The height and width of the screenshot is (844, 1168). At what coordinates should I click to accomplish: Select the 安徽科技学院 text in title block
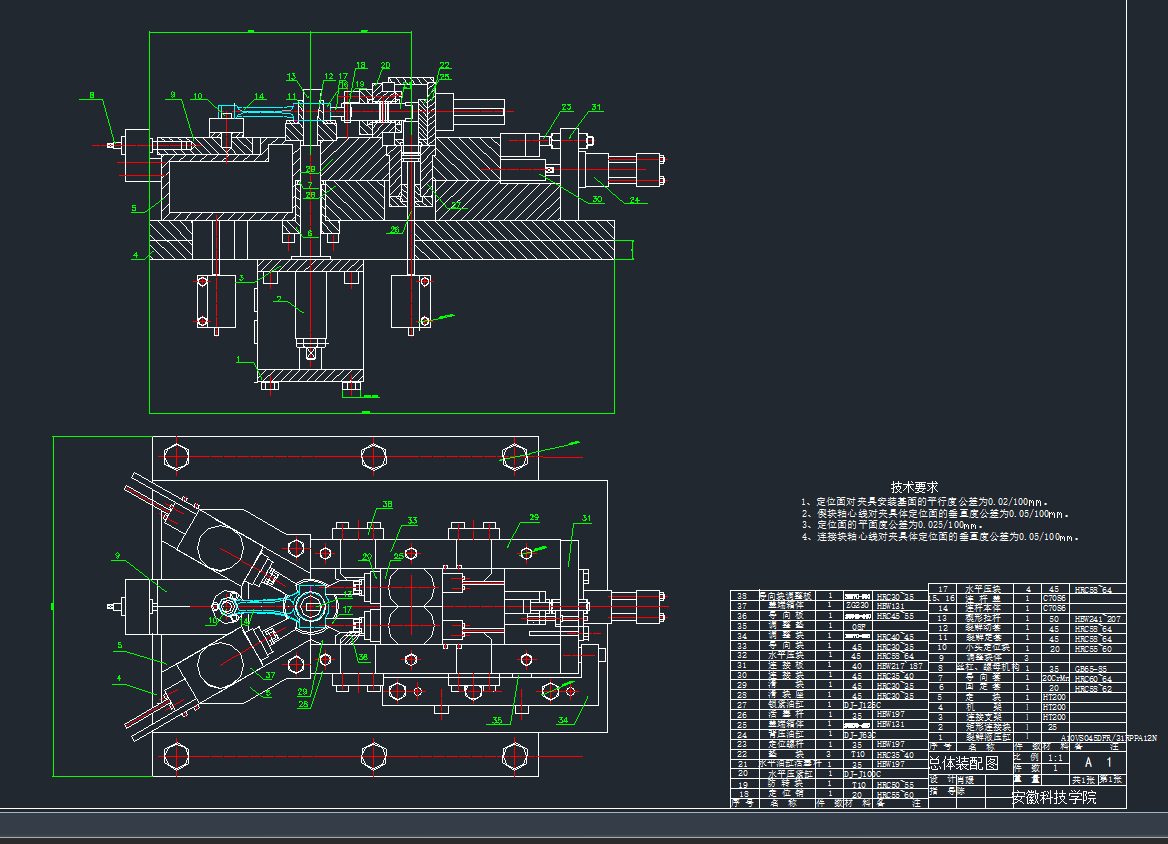pyautogui.click(x=1053, y=797)
